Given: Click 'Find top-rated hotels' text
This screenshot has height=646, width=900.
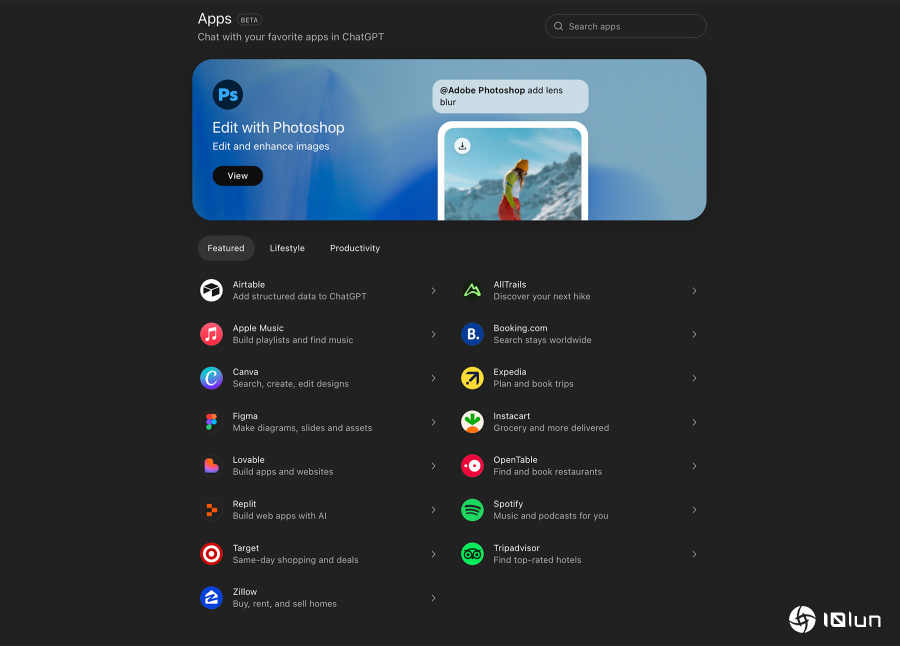Looking at the screenshot, I should [x=537, y=560].
